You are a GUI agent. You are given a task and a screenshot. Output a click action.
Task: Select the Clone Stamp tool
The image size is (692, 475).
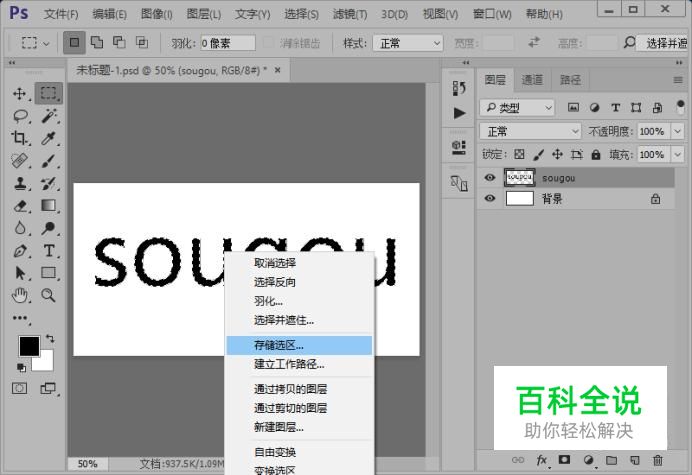[19, 183]
